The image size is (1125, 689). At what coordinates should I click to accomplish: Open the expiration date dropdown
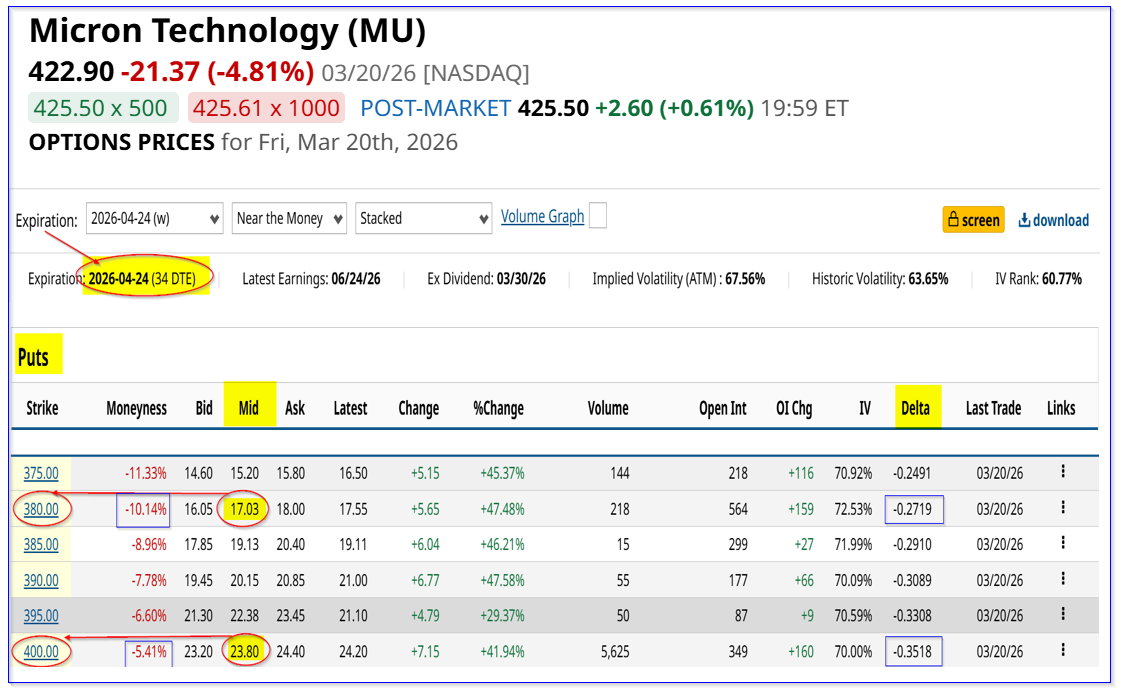[155, 218]
